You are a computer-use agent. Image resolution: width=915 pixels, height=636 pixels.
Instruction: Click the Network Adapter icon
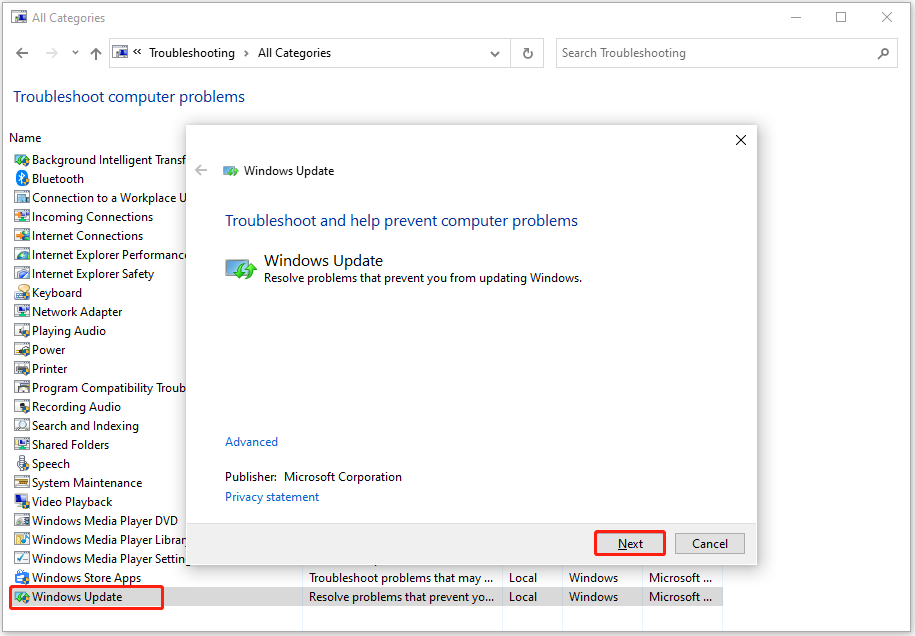tap(22, 312)
